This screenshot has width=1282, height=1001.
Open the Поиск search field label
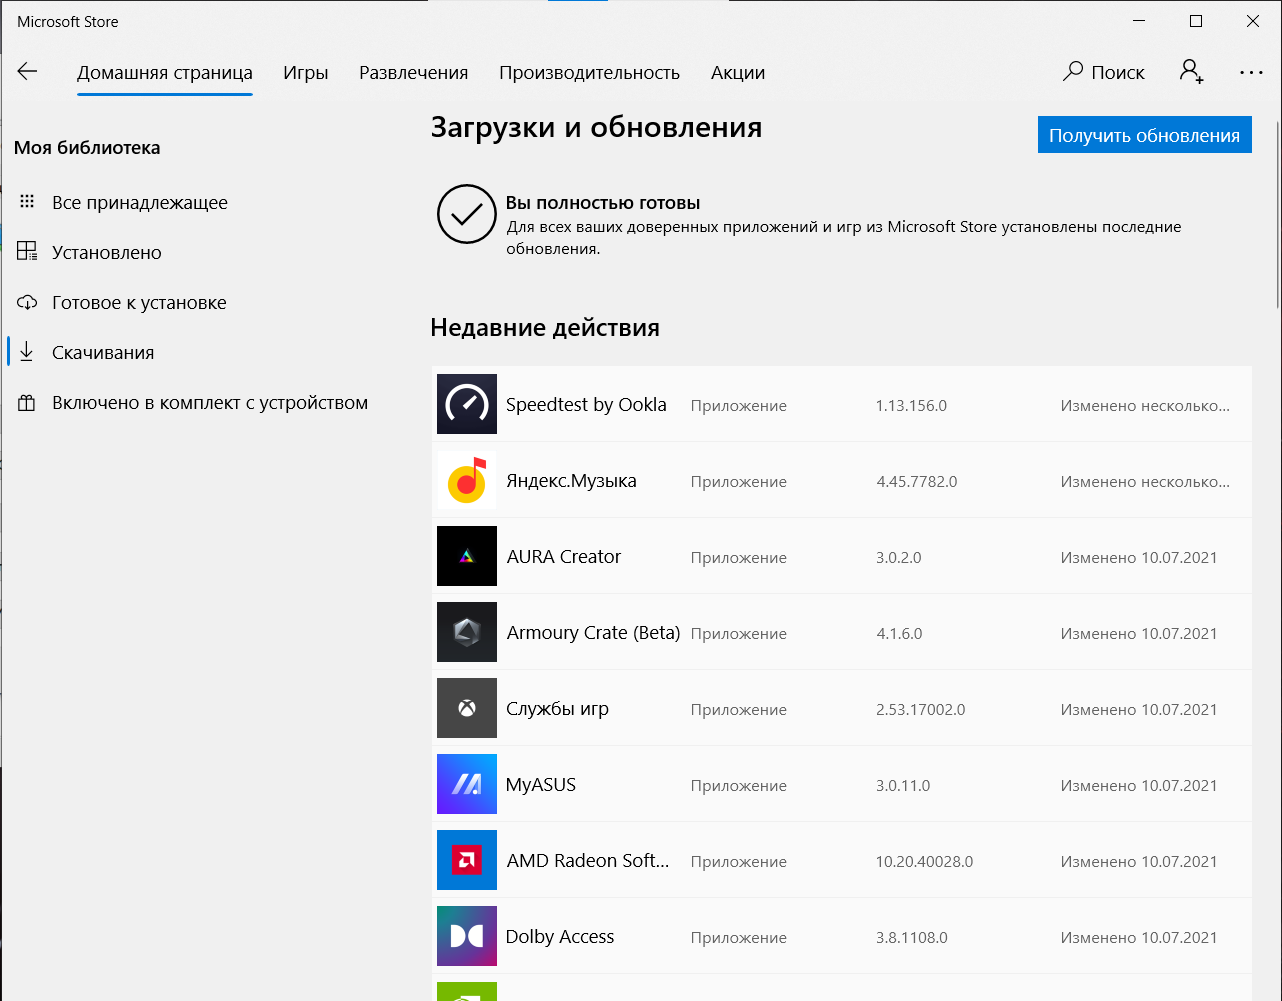[x=1118, y=72]
